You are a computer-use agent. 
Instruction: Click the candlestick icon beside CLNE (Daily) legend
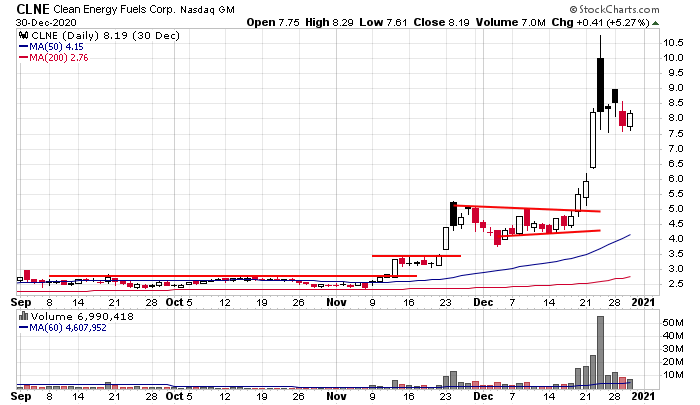[x=23, y=35]
